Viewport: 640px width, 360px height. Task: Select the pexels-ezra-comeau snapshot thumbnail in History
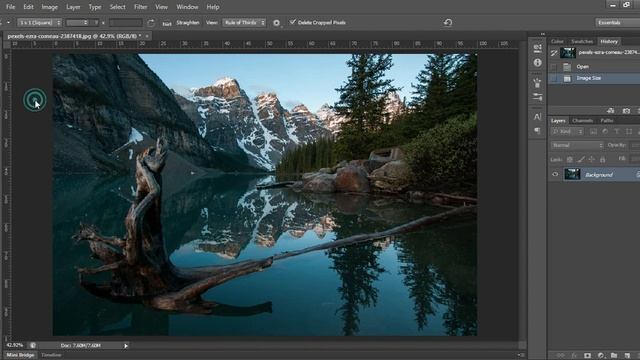(x=567, y=53)
